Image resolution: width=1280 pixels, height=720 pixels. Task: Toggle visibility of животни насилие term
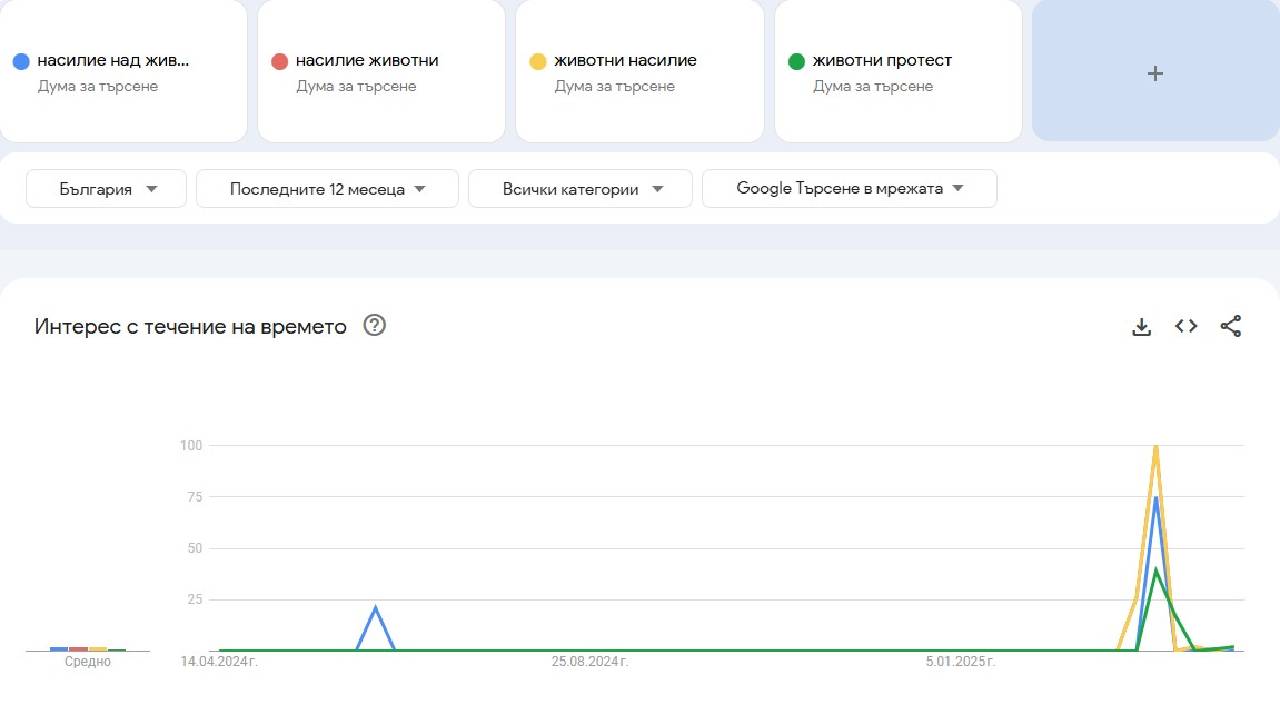(639, 71)
